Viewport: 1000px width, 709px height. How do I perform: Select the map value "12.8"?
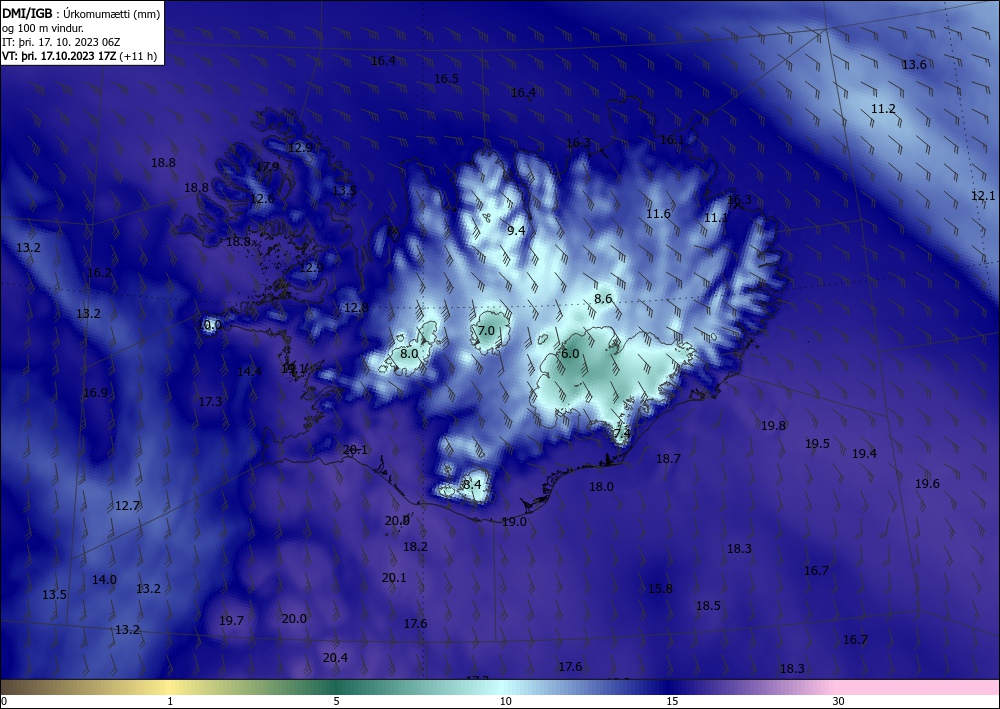click(x=356, y=308)
